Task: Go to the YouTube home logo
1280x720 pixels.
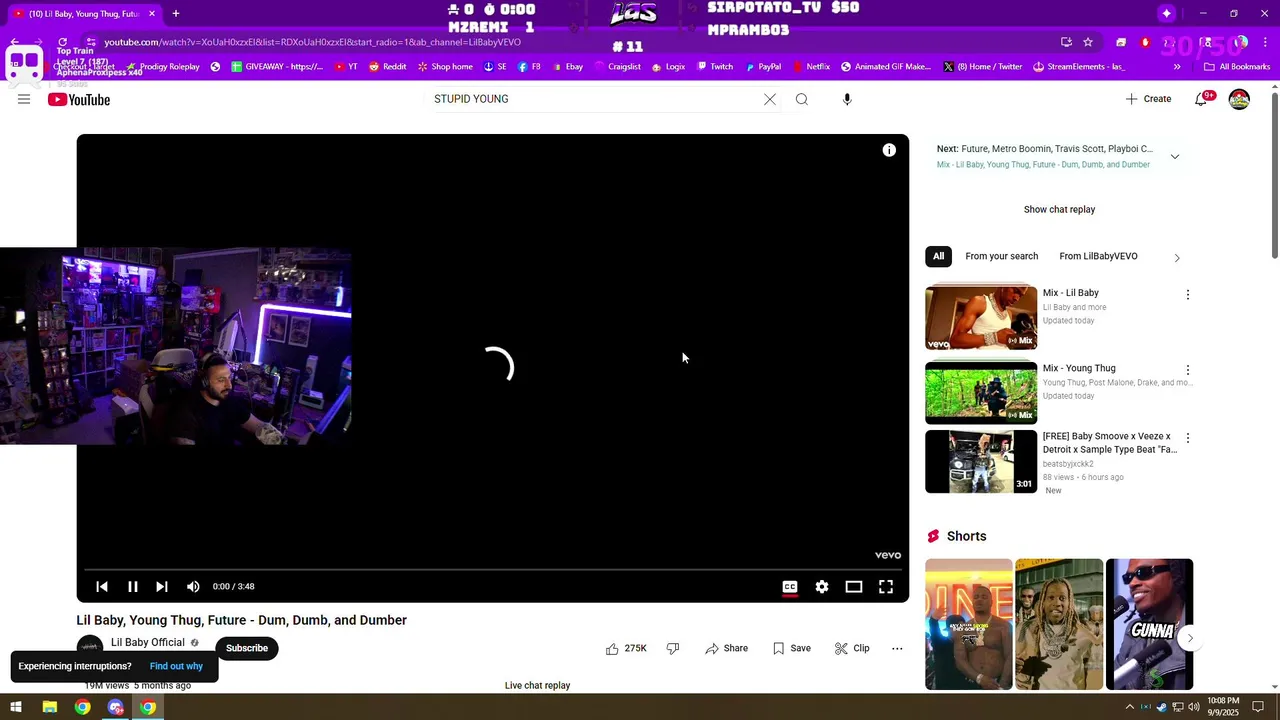Action: click(x=79, y=99)
